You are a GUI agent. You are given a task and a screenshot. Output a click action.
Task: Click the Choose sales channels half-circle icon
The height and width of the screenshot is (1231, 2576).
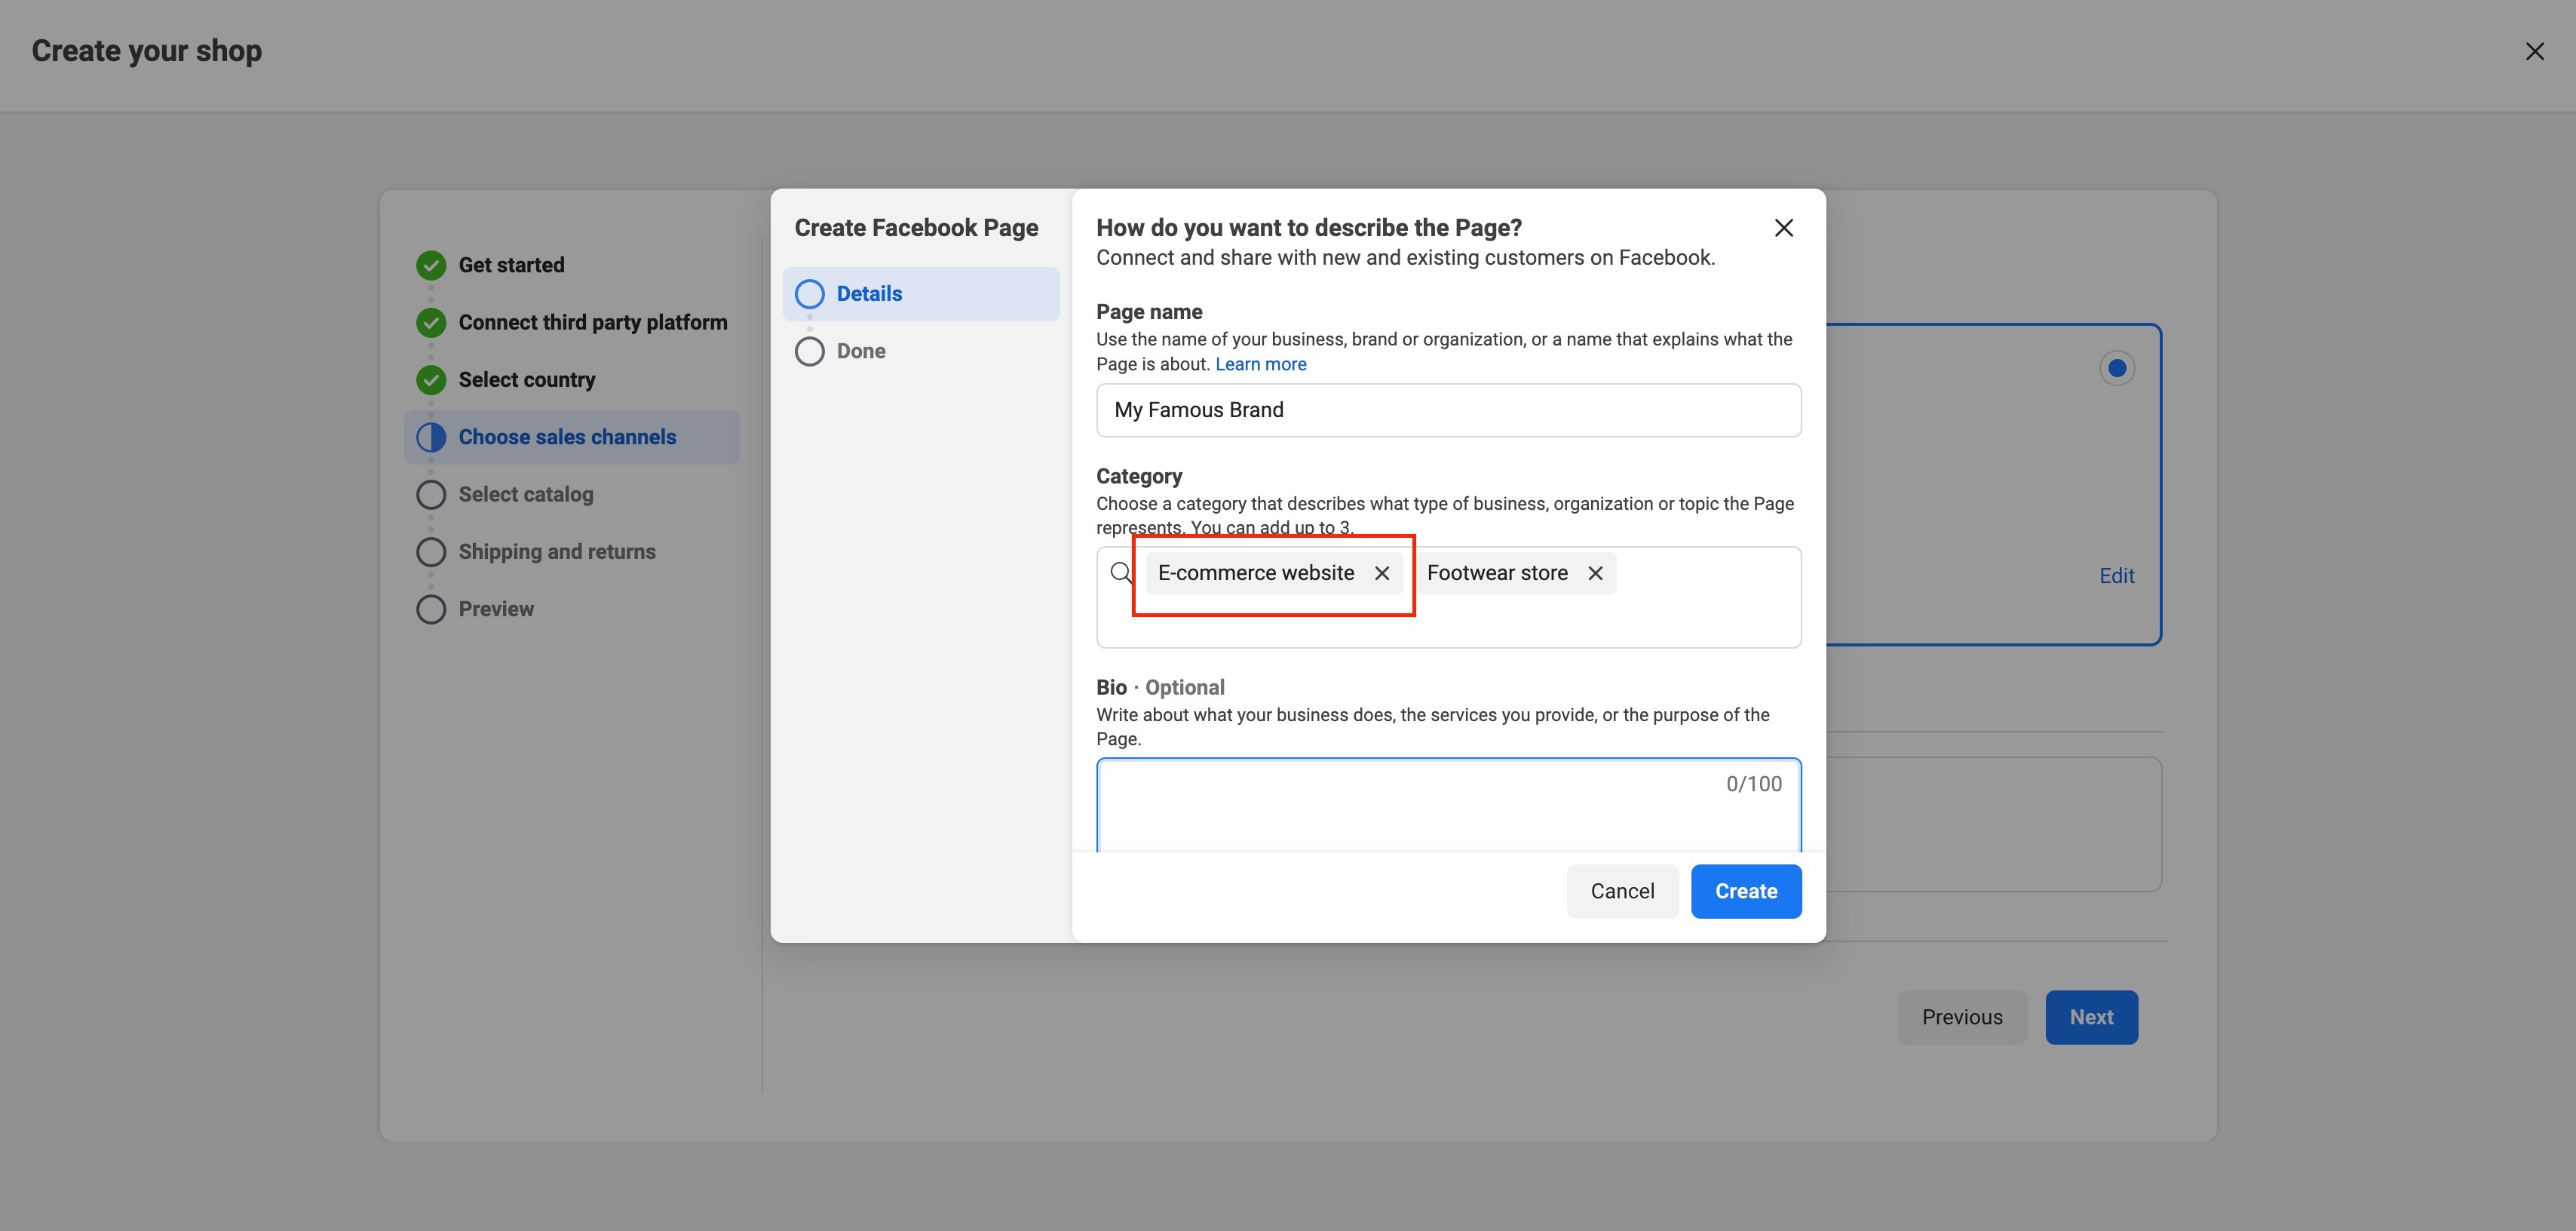click(431, 437)
